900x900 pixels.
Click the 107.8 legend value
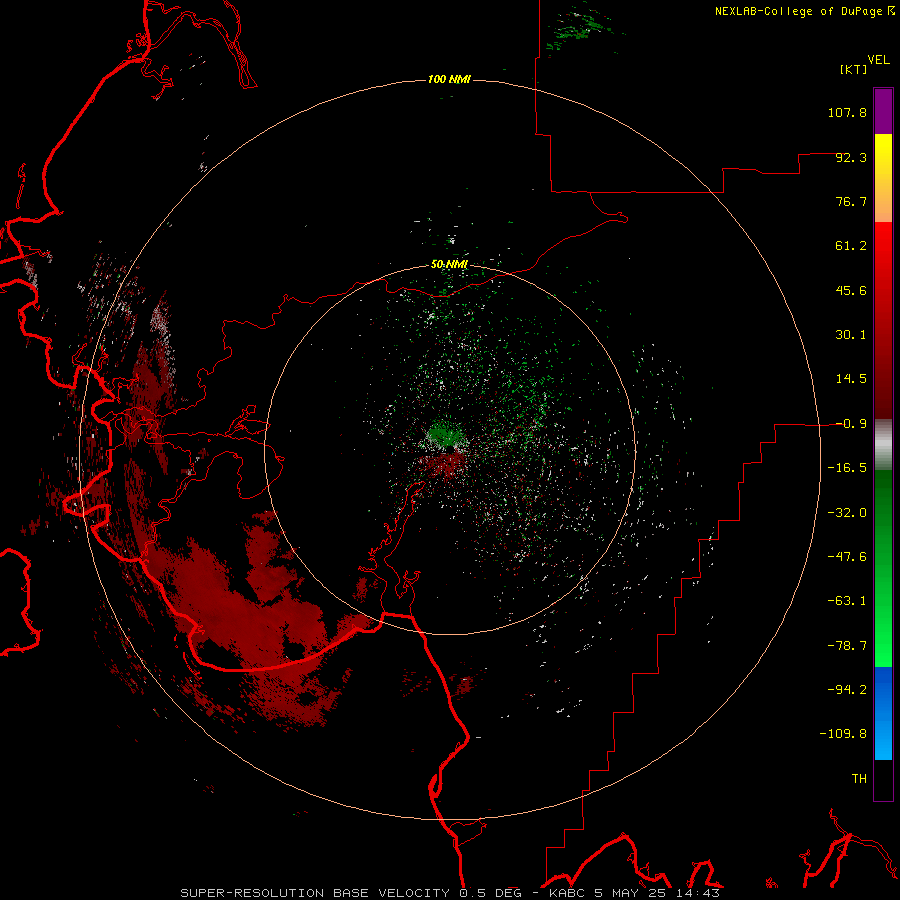point(847,112)
